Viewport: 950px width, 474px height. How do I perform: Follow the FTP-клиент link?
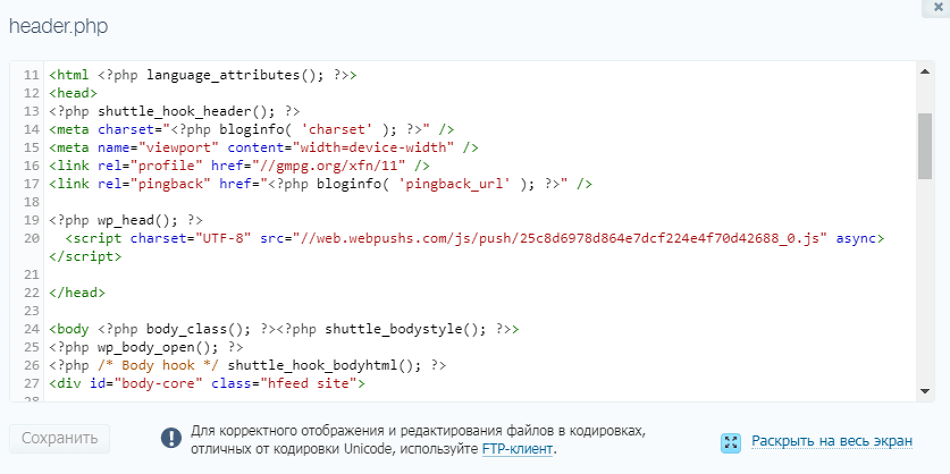coord(517,450)
